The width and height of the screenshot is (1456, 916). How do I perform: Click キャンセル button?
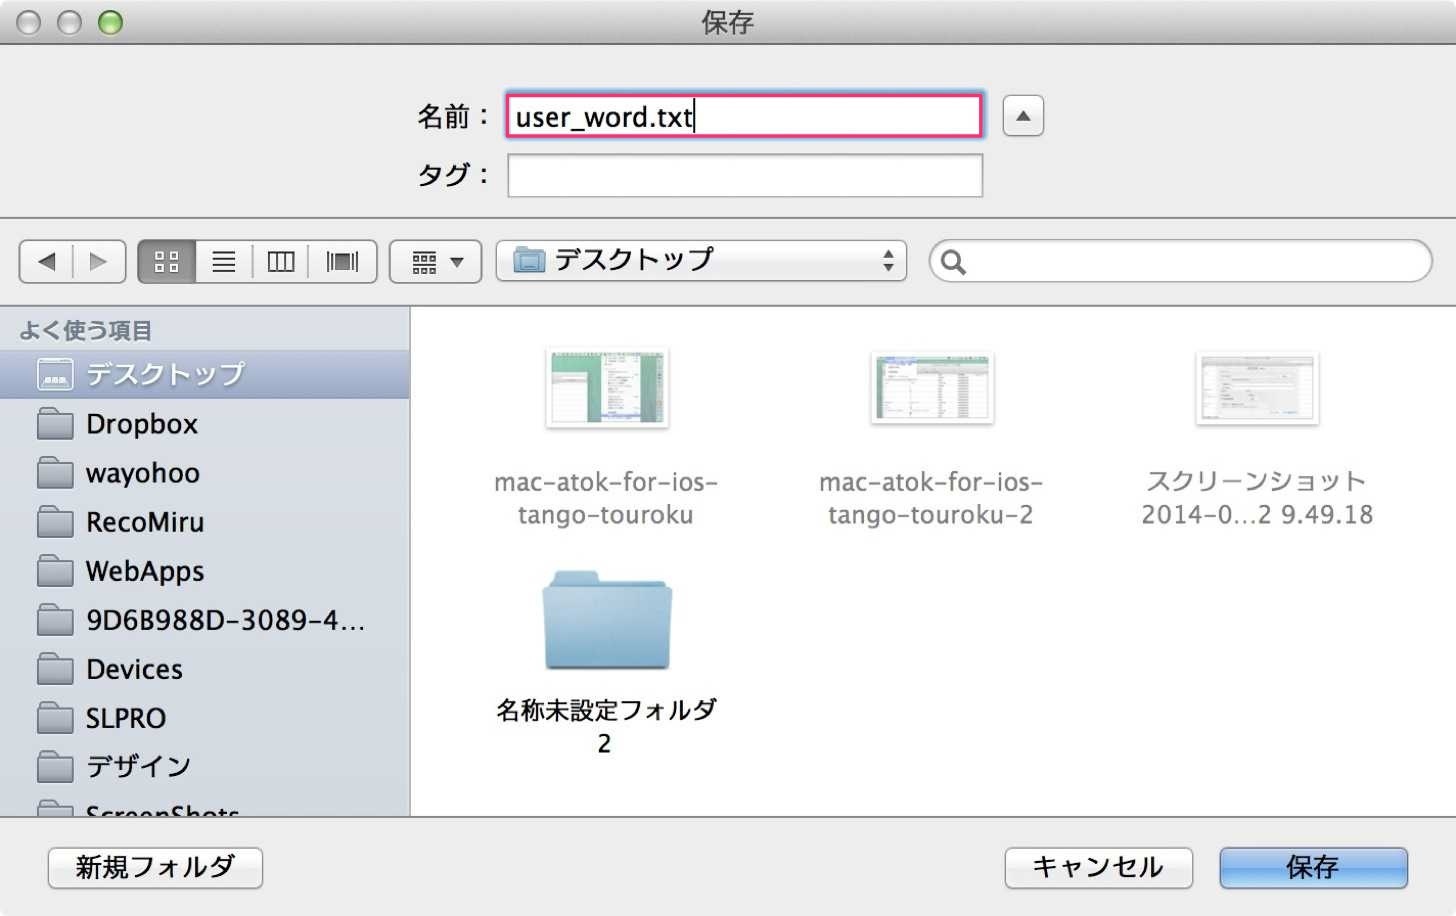pos(1098,867)
